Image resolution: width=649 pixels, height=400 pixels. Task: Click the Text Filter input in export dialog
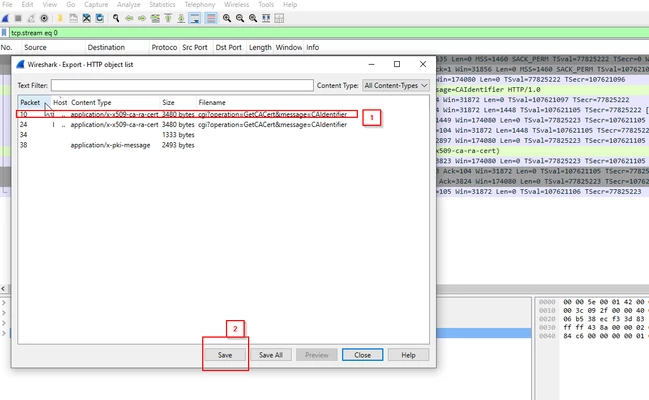click(182, 85)
